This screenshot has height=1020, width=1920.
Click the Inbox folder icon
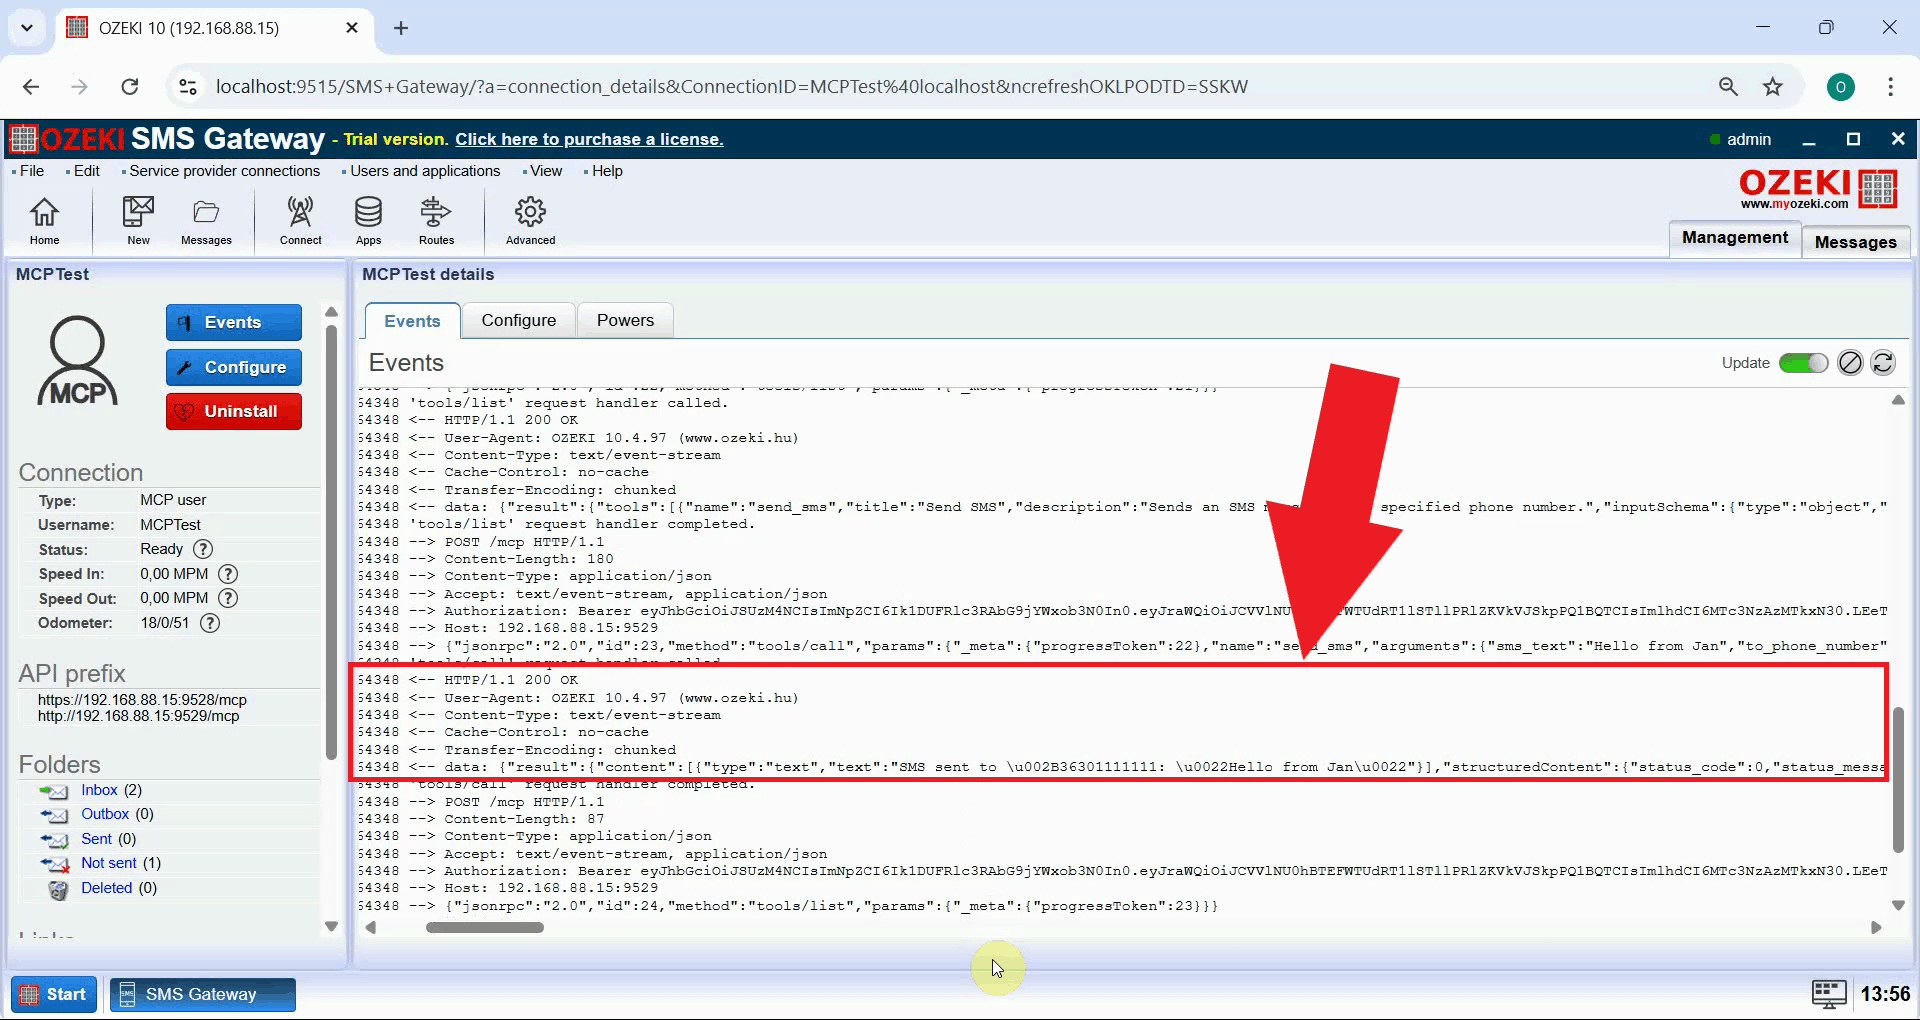pyautogui.click(x=54, y=791)
